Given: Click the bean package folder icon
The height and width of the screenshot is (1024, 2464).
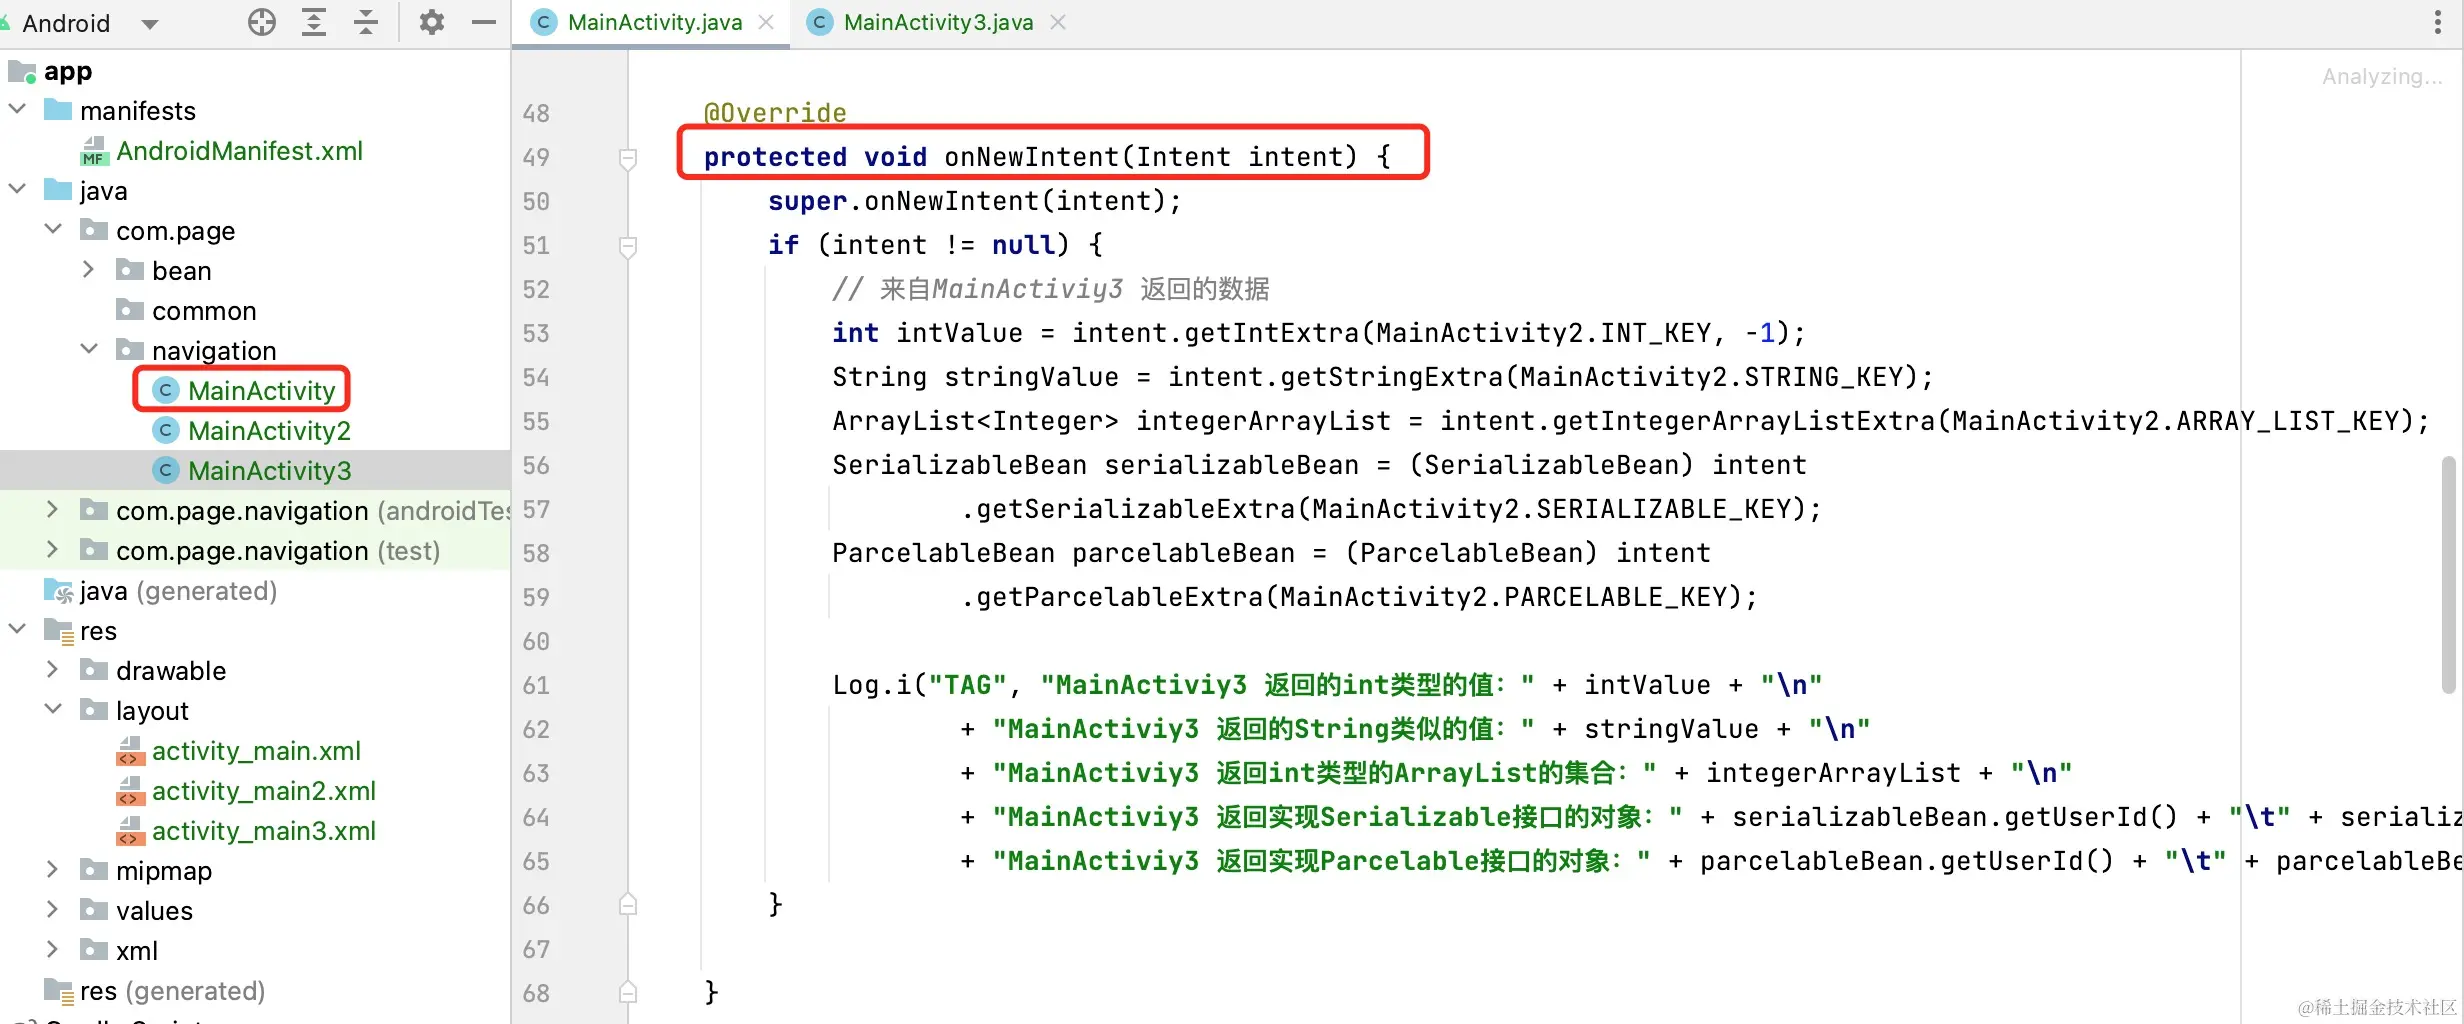Looking at the screenshot, I should click(x=130, y=269).
